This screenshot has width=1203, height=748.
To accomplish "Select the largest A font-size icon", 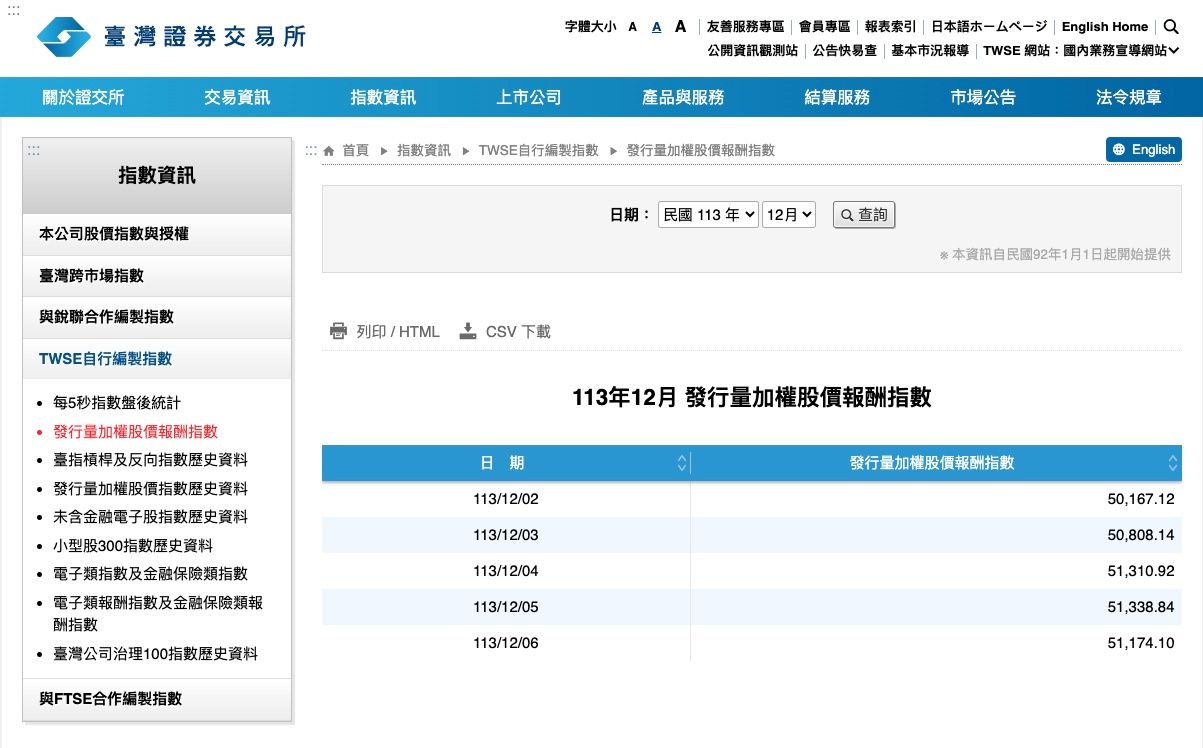I will [x=680, y=26].
